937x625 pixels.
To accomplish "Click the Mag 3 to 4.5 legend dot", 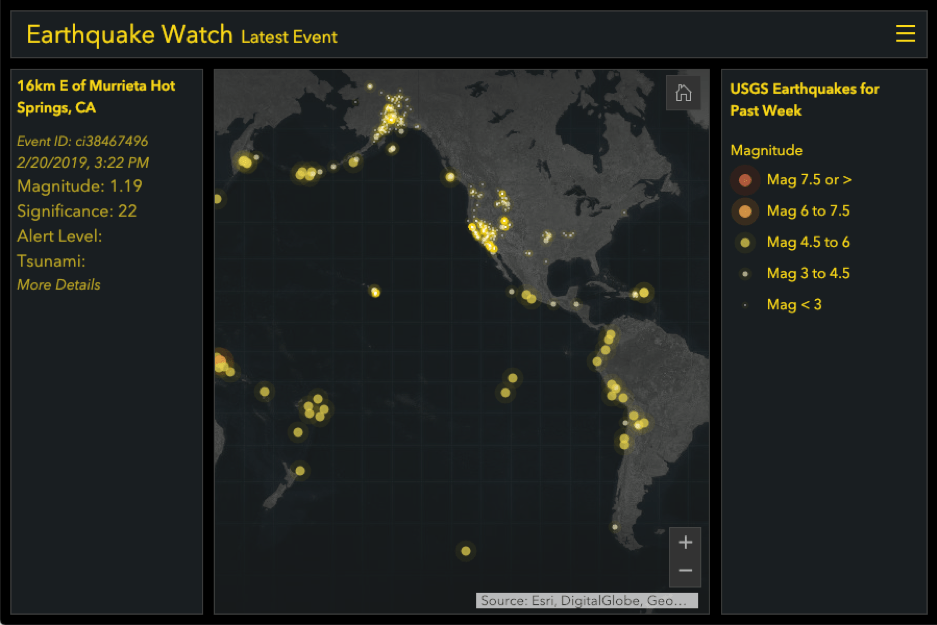I will [x=745, y=274].
